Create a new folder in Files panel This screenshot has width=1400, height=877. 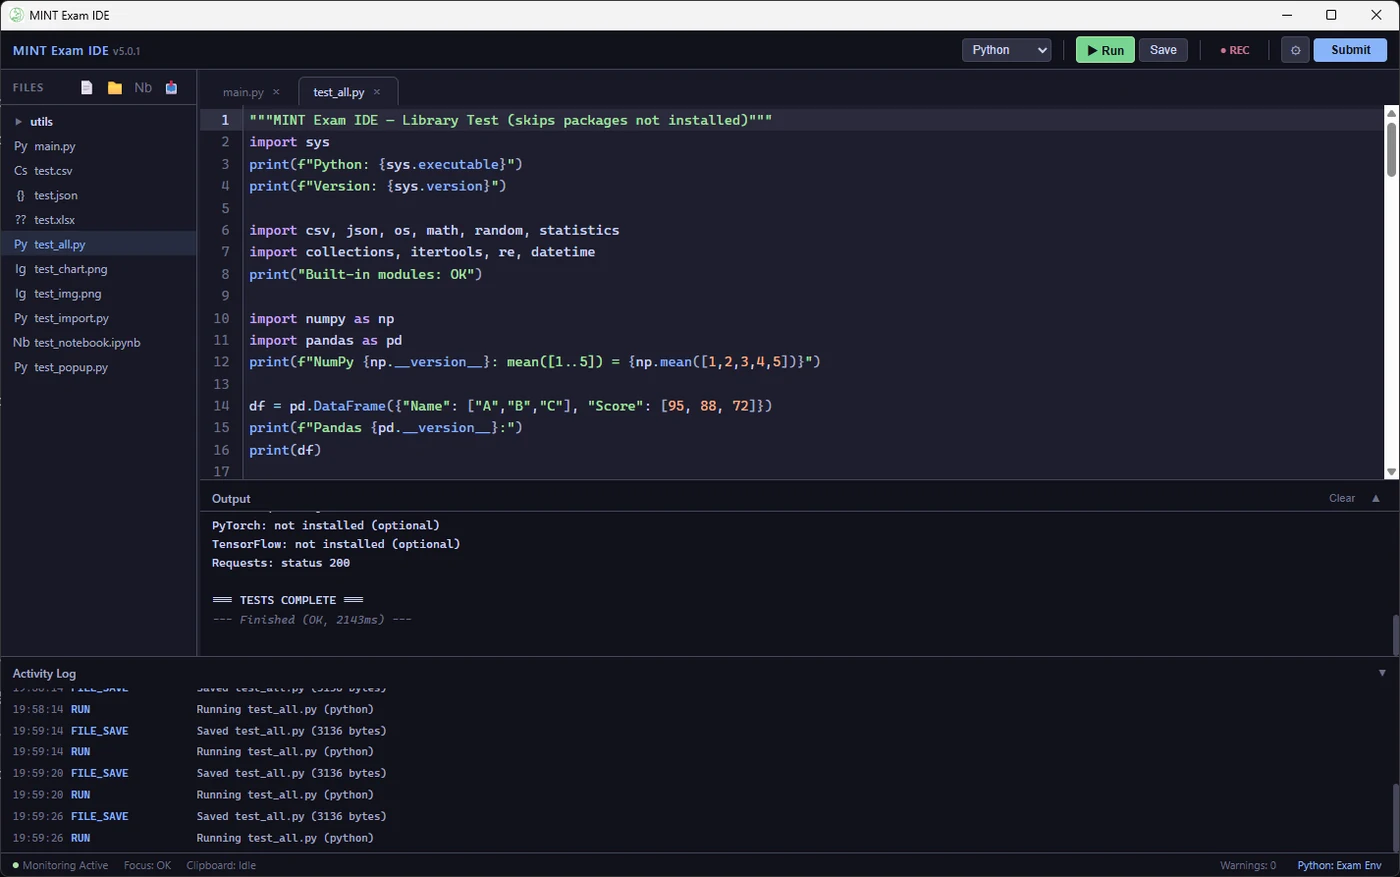pos(115,88)
